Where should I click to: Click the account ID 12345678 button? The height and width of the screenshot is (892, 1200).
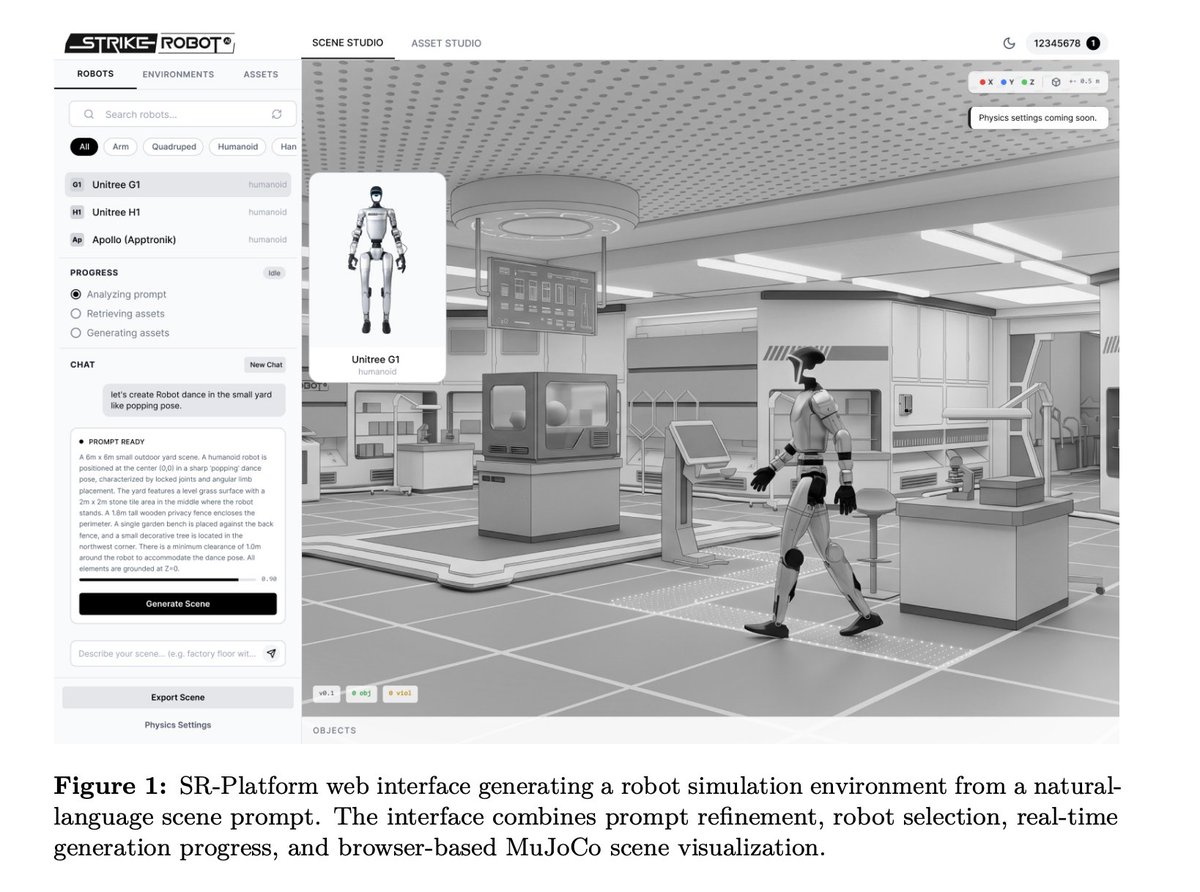click(x=1066, y=43)
